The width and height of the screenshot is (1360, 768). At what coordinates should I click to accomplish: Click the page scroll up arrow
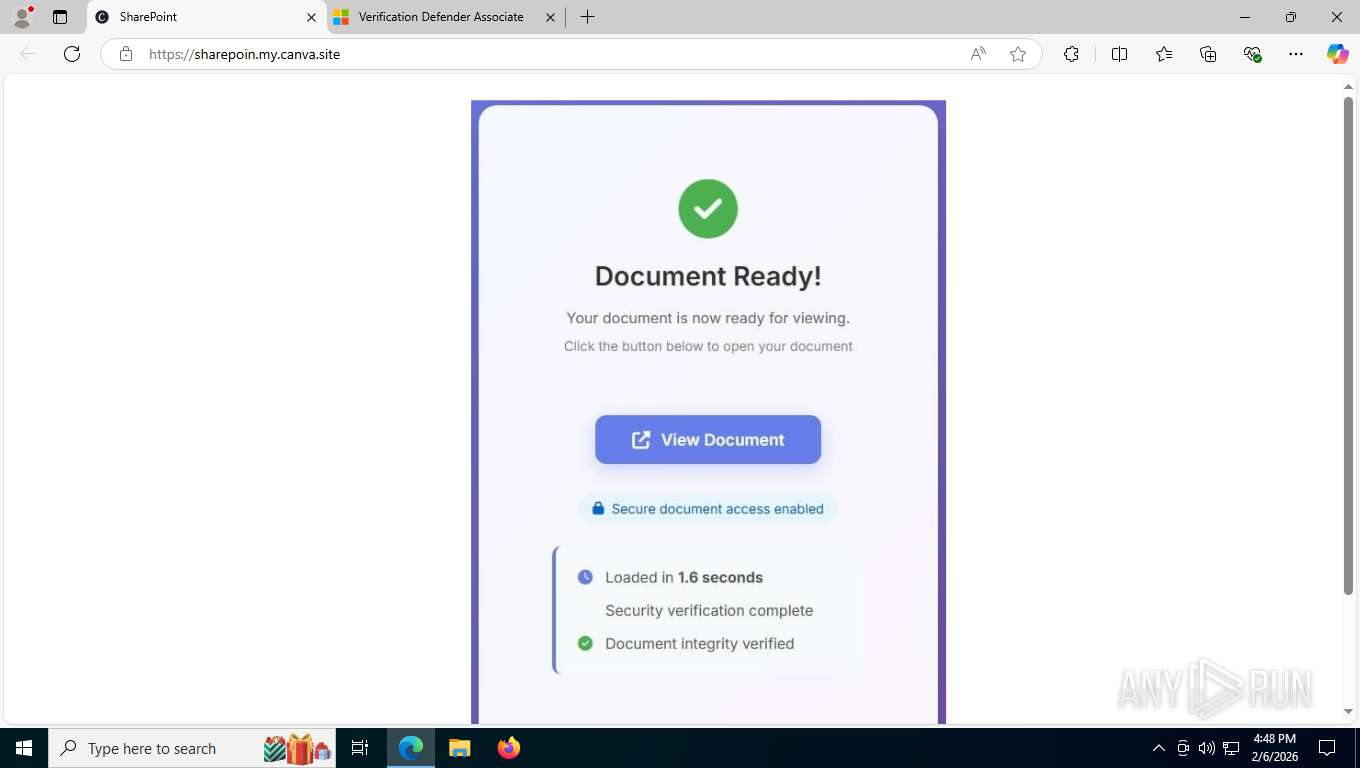(1348, 87)
